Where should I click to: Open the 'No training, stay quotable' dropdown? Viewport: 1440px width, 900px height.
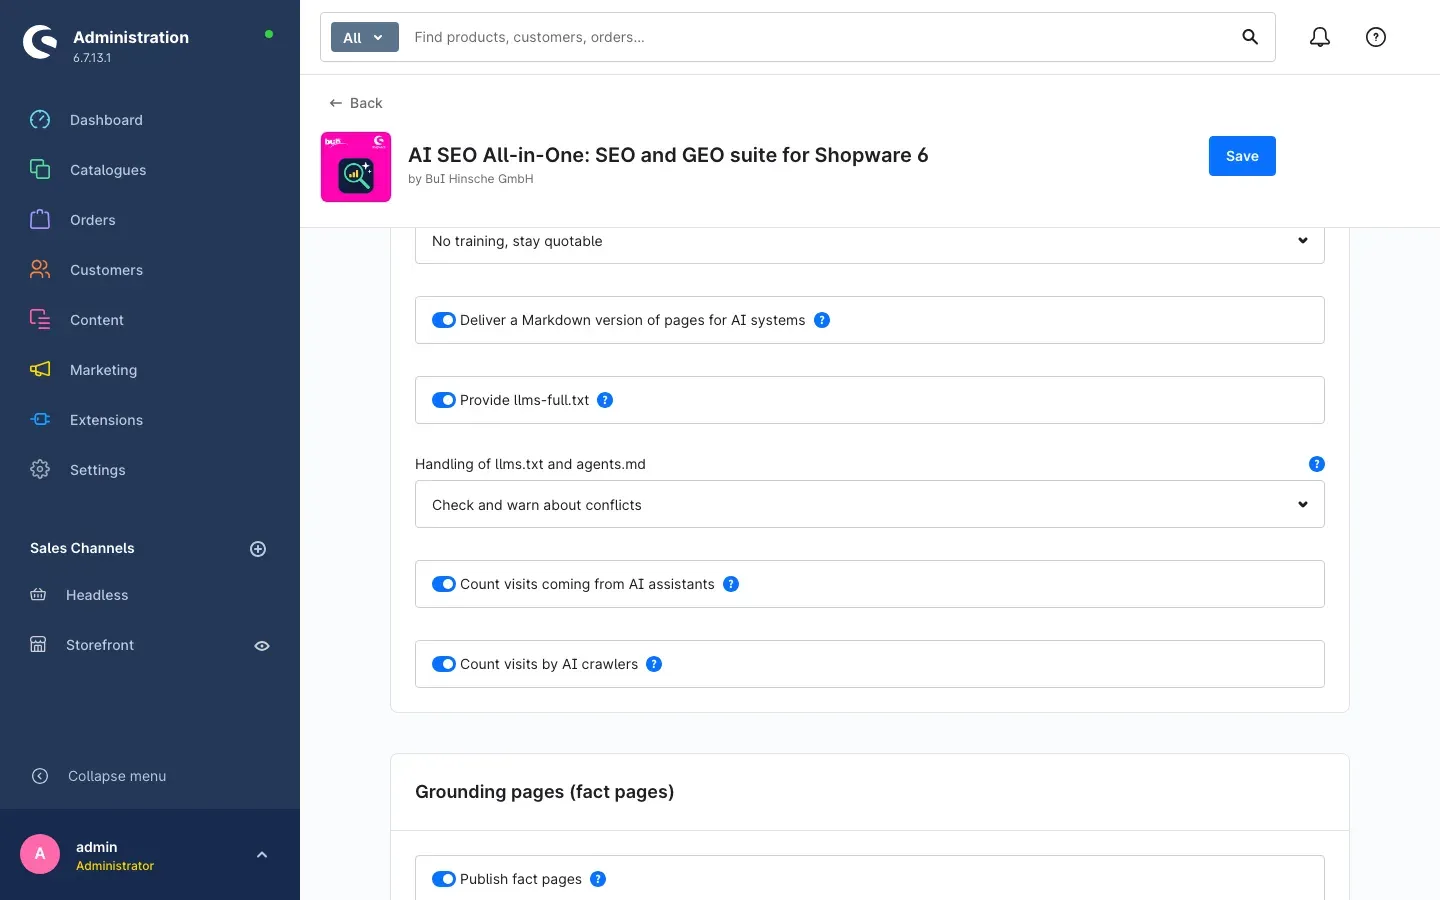click(x=870, y=245)
